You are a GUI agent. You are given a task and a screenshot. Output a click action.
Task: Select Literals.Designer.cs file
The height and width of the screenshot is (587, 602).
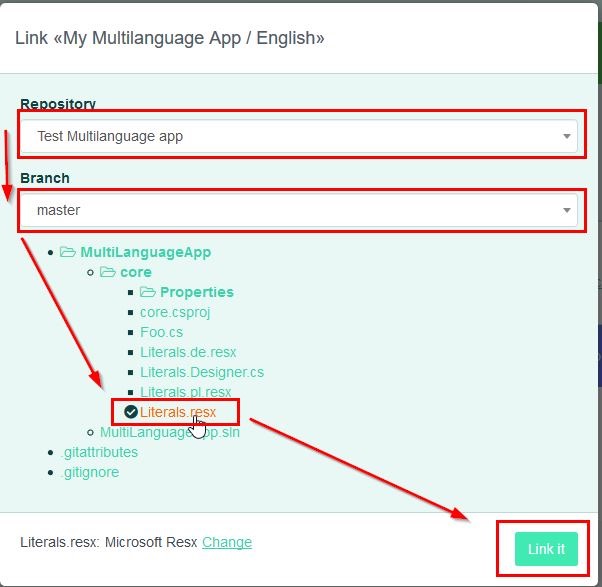click(201, 372)
